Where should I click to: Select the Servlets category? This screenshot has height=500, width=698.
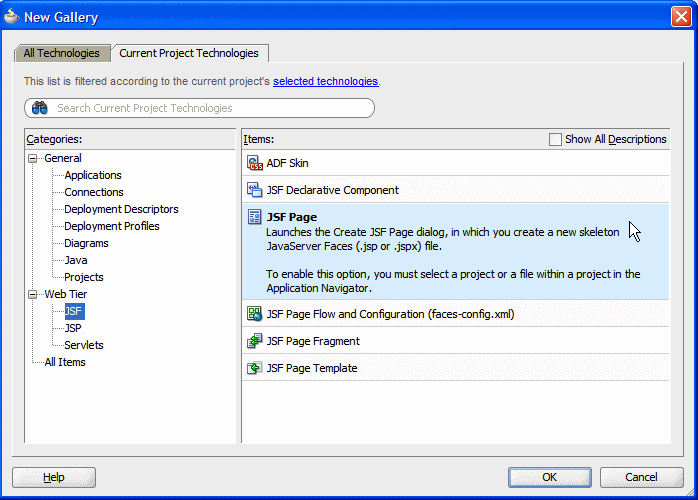coord(84,346)
